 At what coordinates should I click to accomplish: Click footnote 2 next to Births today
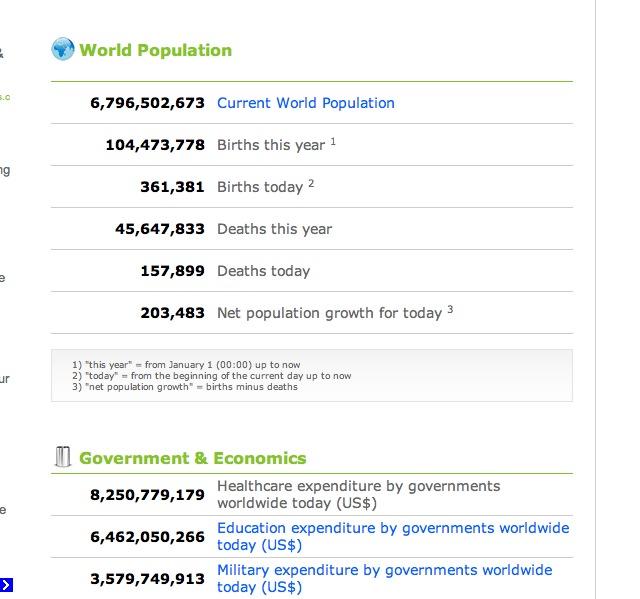(311, 183)
